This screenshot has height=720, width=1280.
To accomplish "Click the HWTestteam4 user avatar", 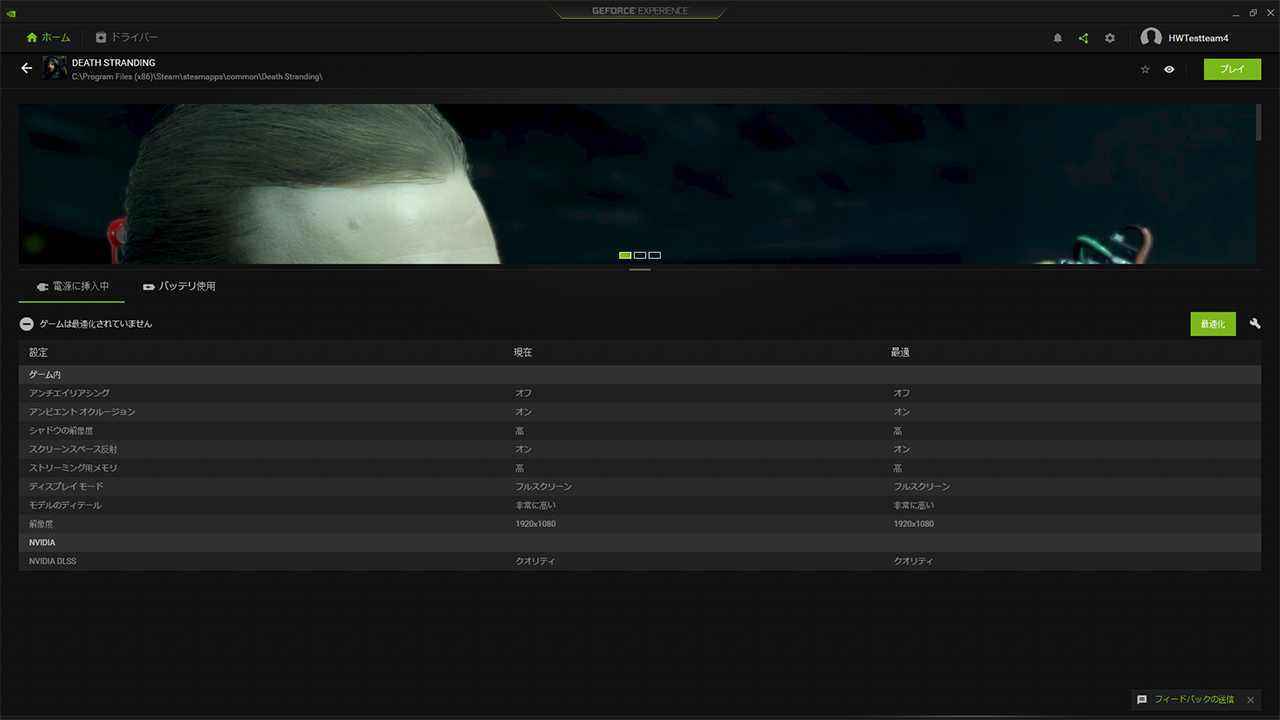I will tap(1151, 38).
